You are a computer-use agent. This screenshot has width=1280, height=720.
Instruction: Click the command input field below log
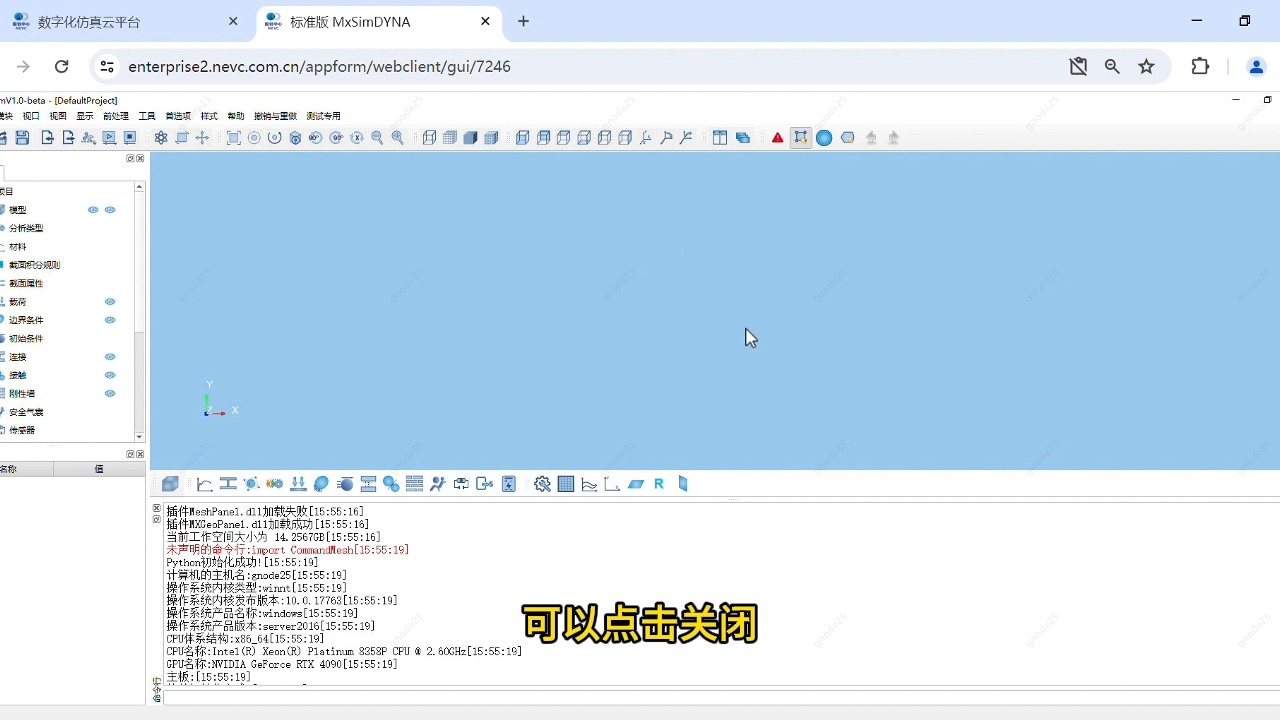[720, 696]
